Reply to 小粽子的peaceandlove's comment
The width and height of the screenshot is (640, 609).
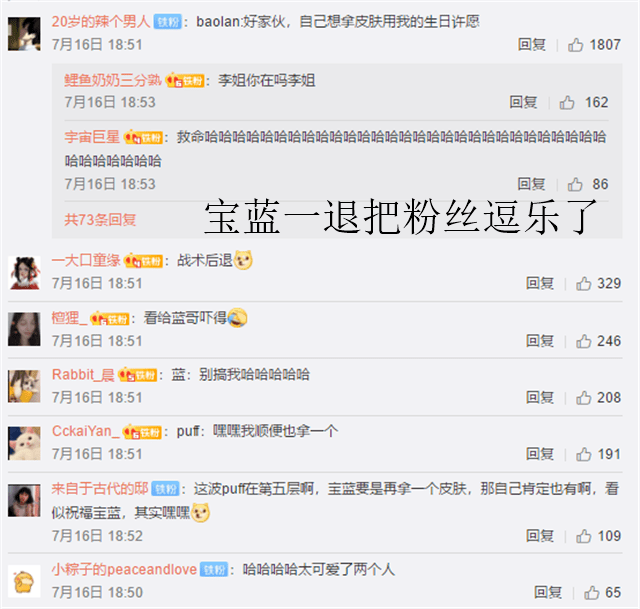548,592
